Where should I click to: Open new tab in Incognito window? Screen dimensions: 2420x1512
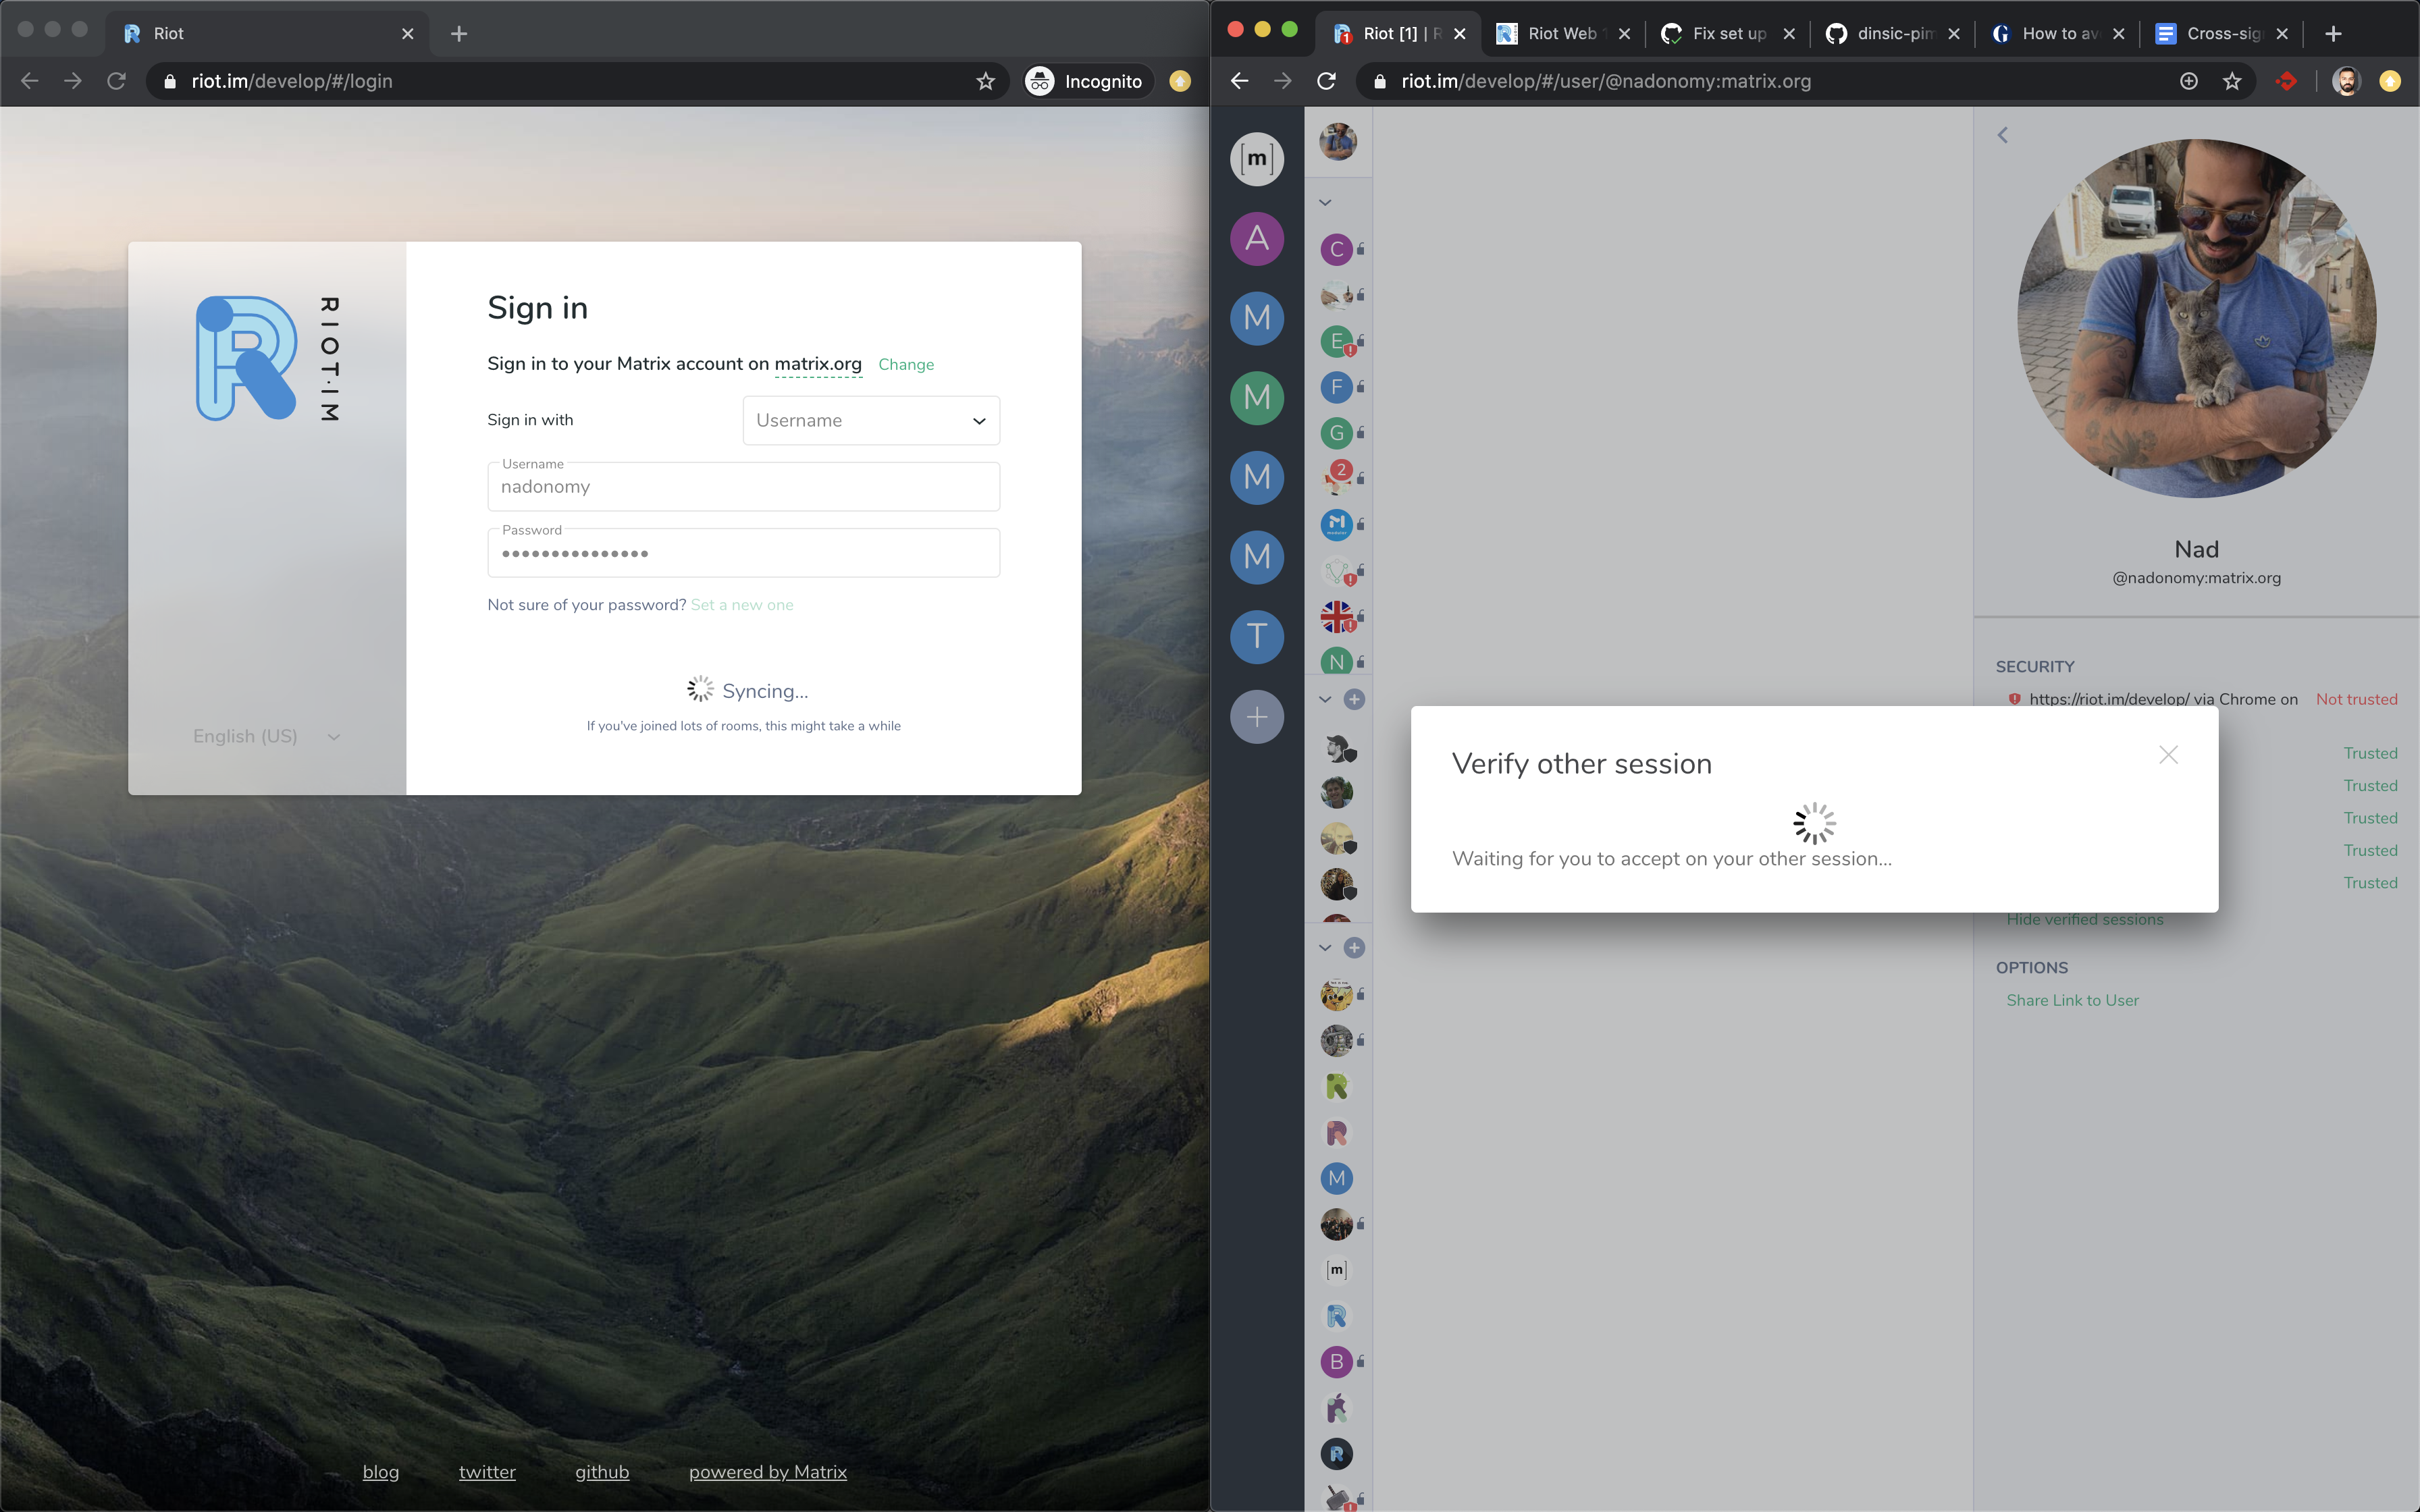[459, 34]
